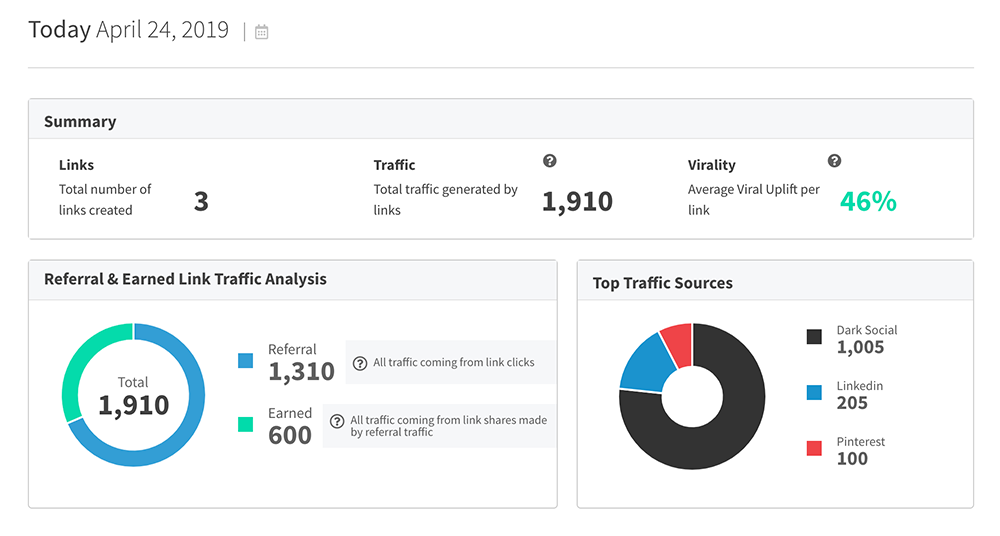The height and width of the screenshot is (536, 1000).
Task: Click the Top Traffic Sources heading
Action: pos(663,283)
